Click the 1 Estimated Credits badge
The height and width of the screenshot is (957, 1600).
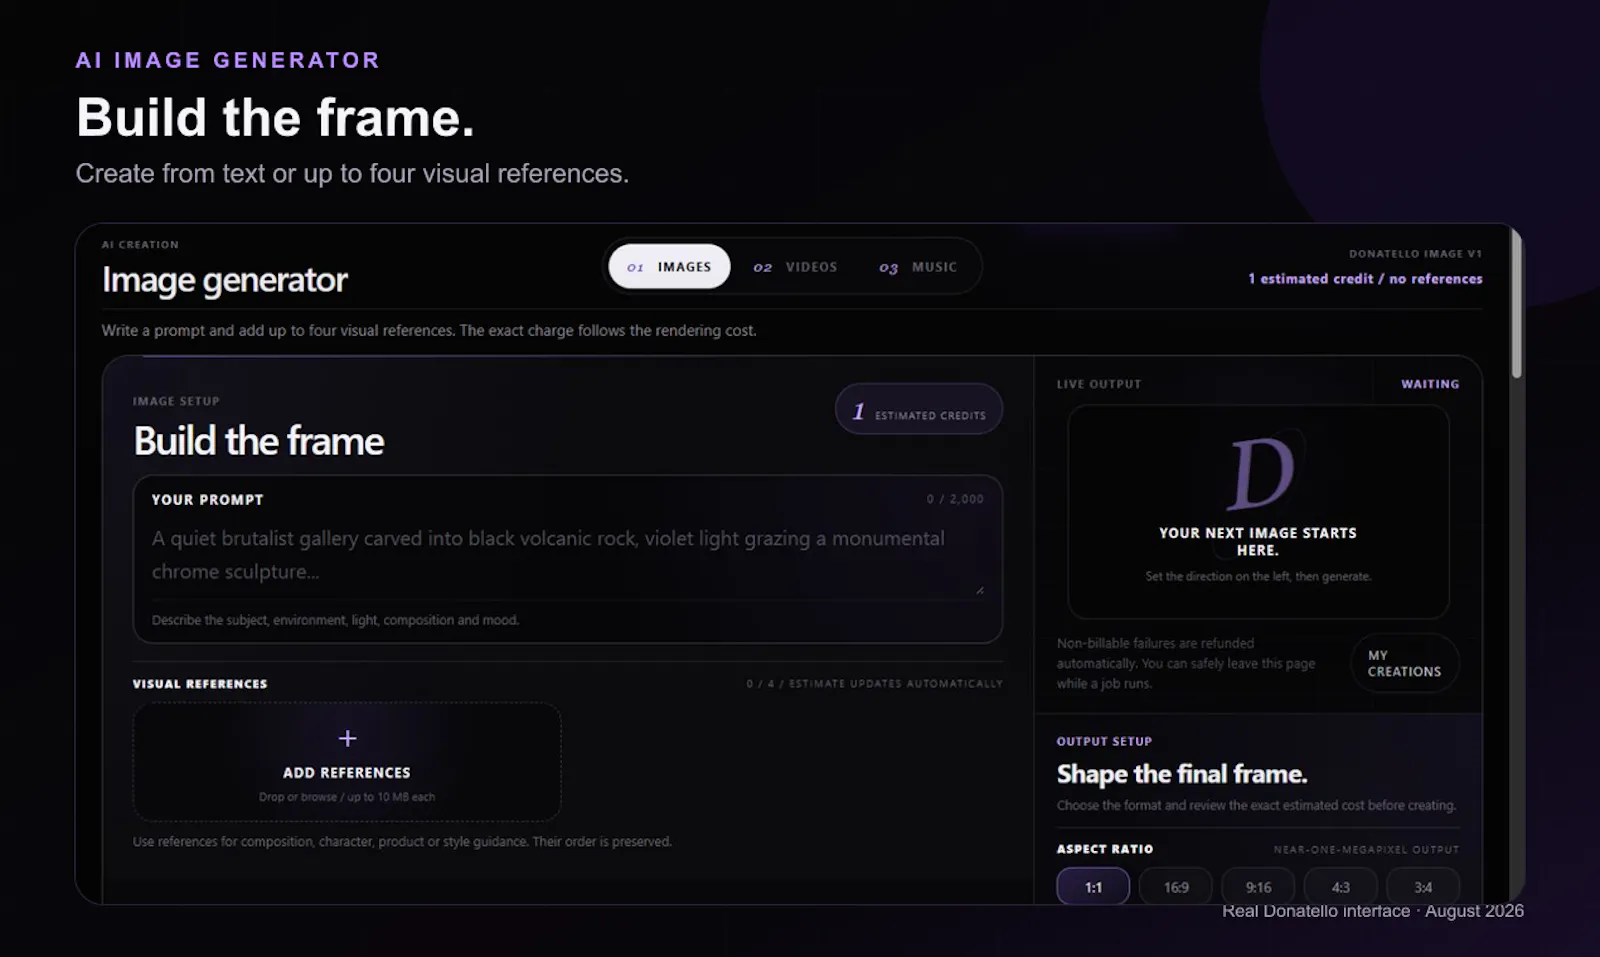pos(919,410)
